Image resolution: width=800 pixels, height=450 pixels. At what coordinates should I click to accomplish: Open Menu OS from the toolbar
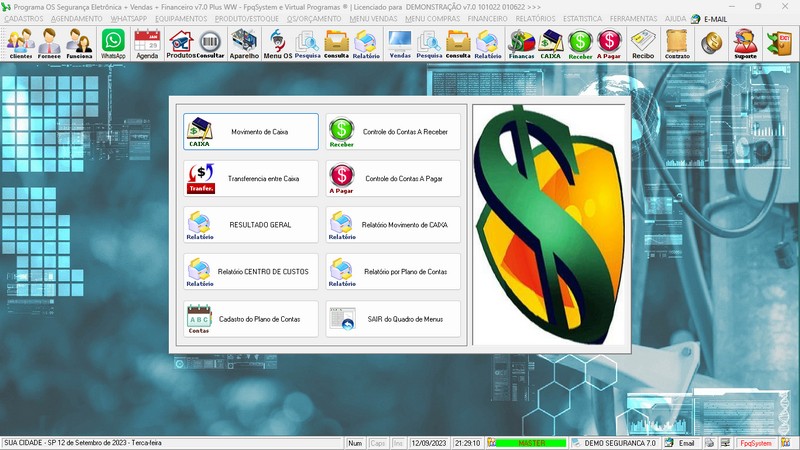click(x=277, y=44)
